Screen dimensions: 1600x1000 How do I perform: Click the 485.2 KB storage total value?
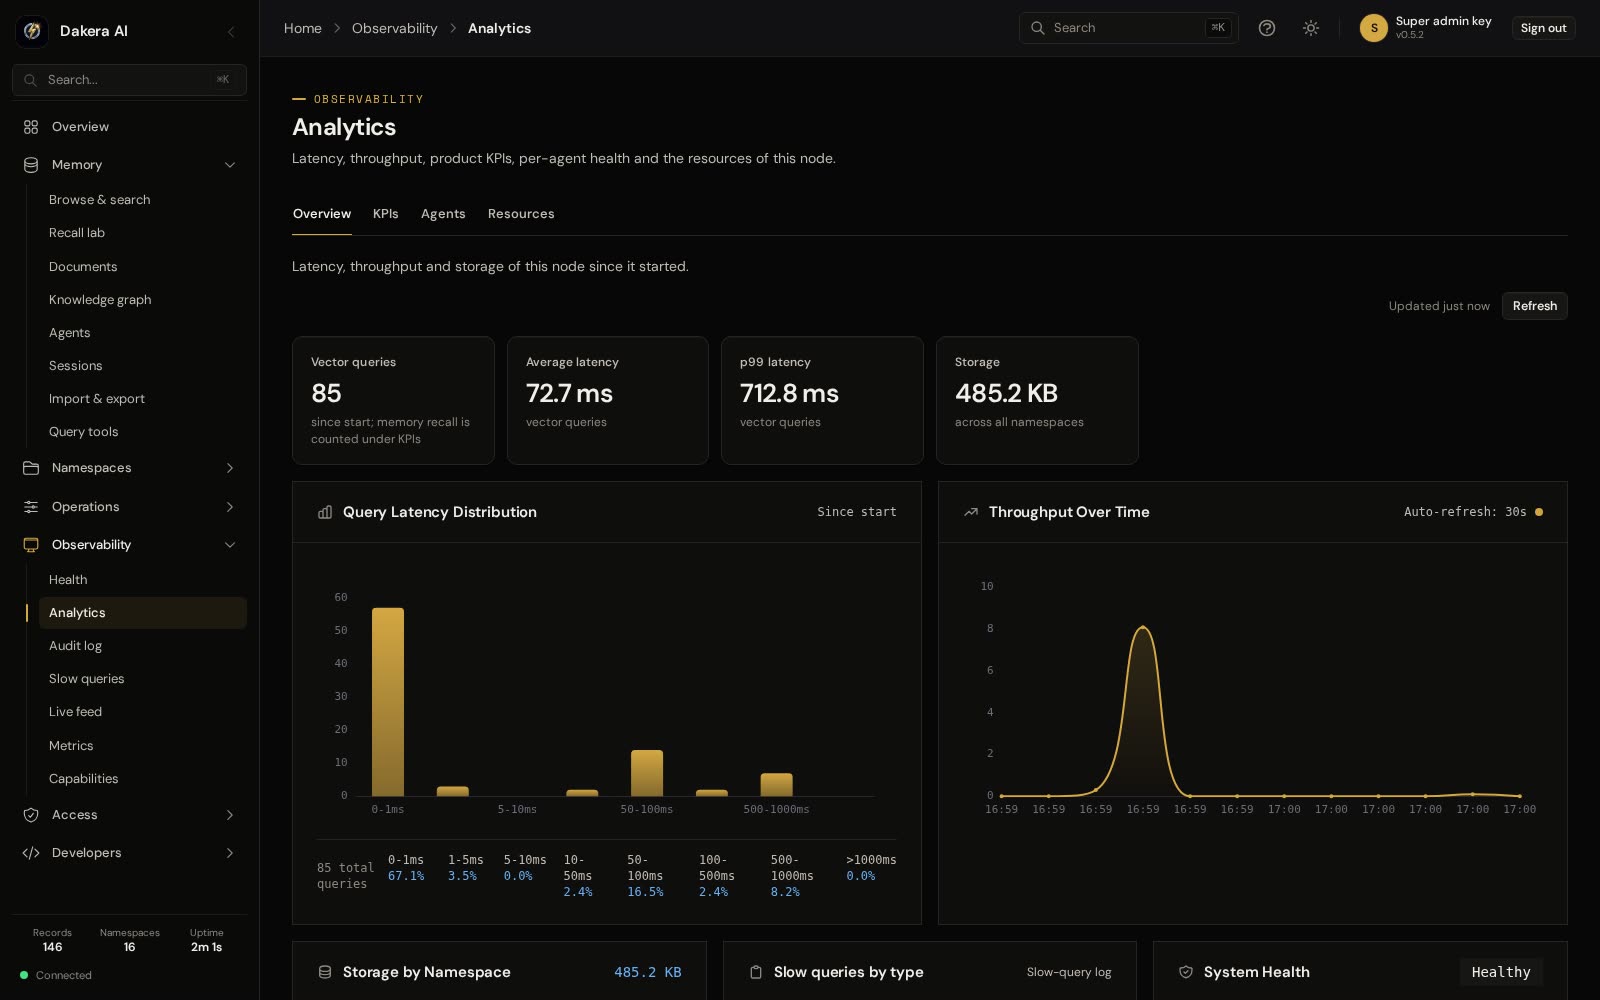pyautogui.click(x=648, y=972)
